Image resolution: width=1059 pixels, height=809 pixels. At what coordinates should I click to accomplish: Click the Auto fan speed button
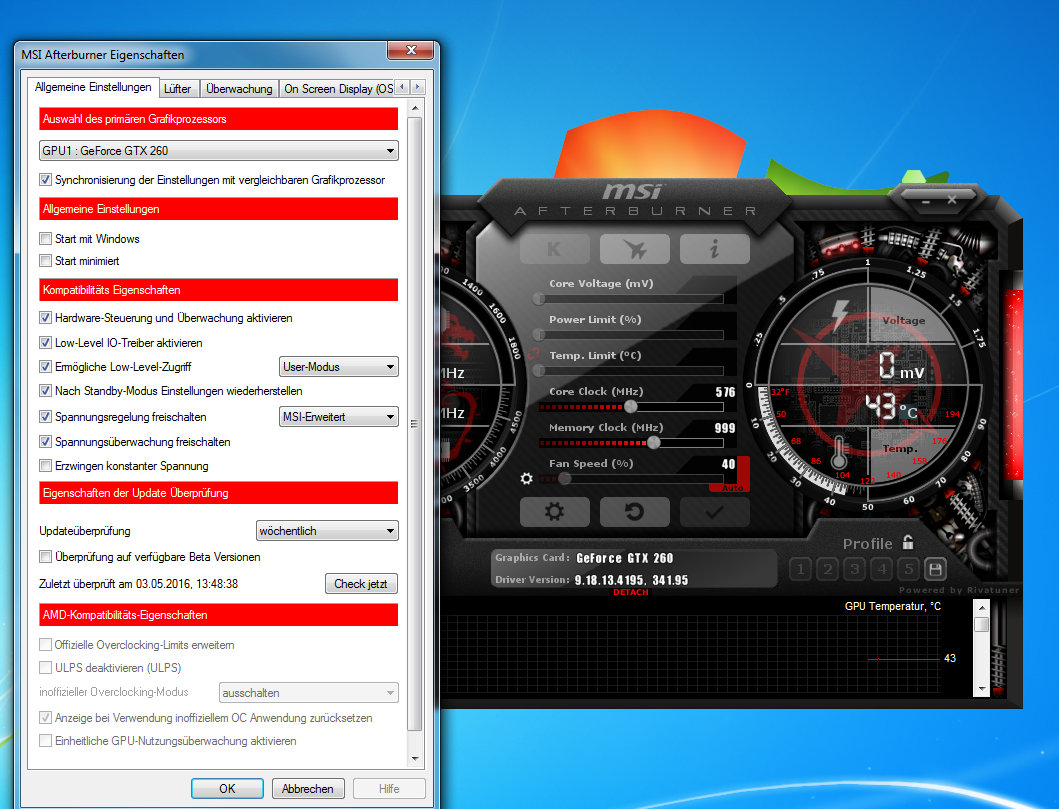733,488
